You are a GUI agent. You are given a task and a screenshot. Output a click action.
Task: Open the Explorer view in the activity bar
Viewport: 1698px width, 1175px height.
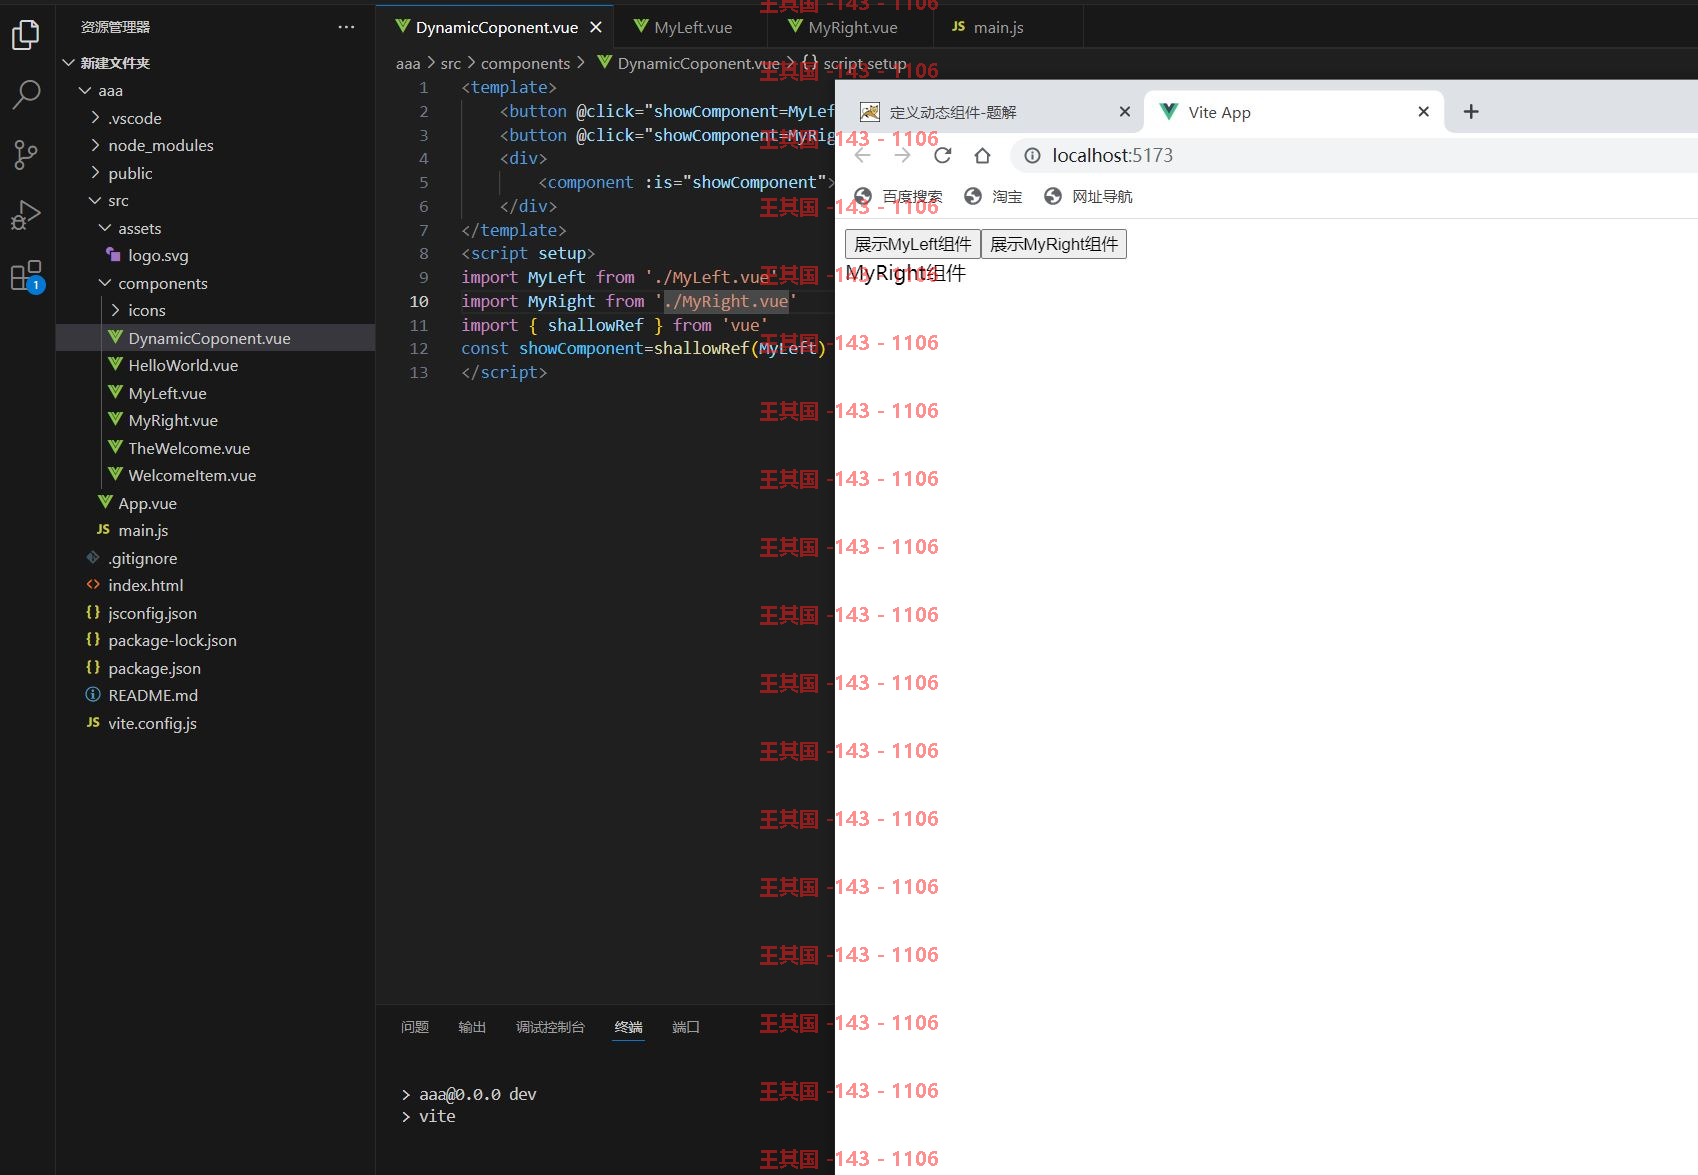26,35
